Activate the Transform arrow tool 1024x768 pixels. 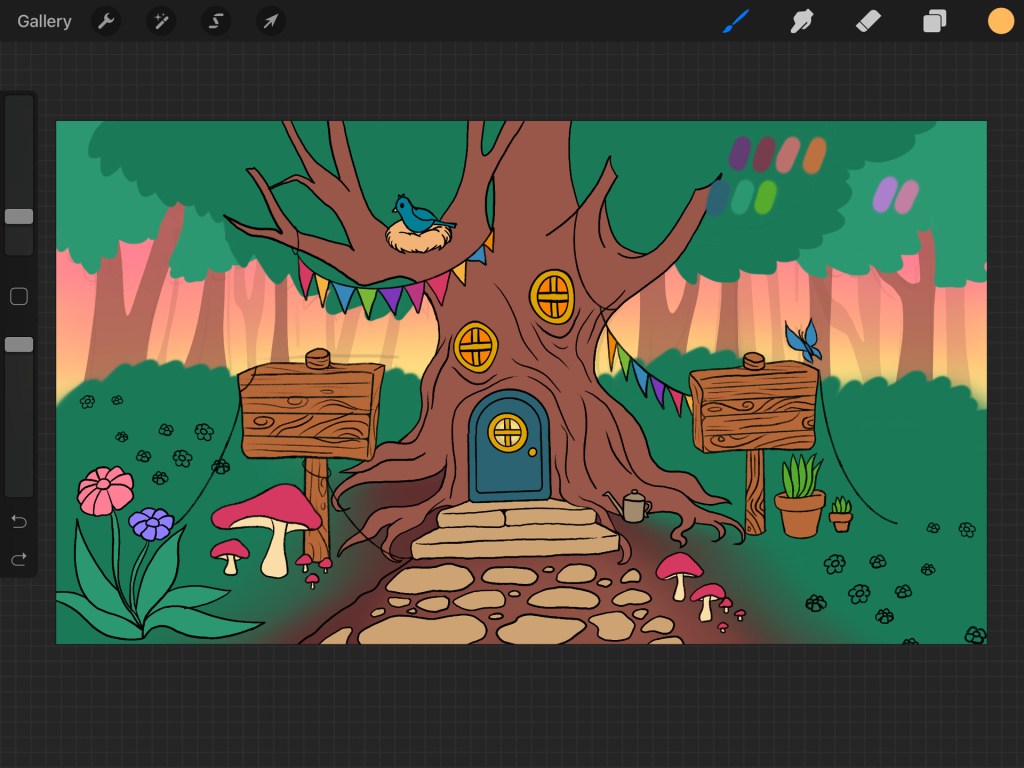270,21
